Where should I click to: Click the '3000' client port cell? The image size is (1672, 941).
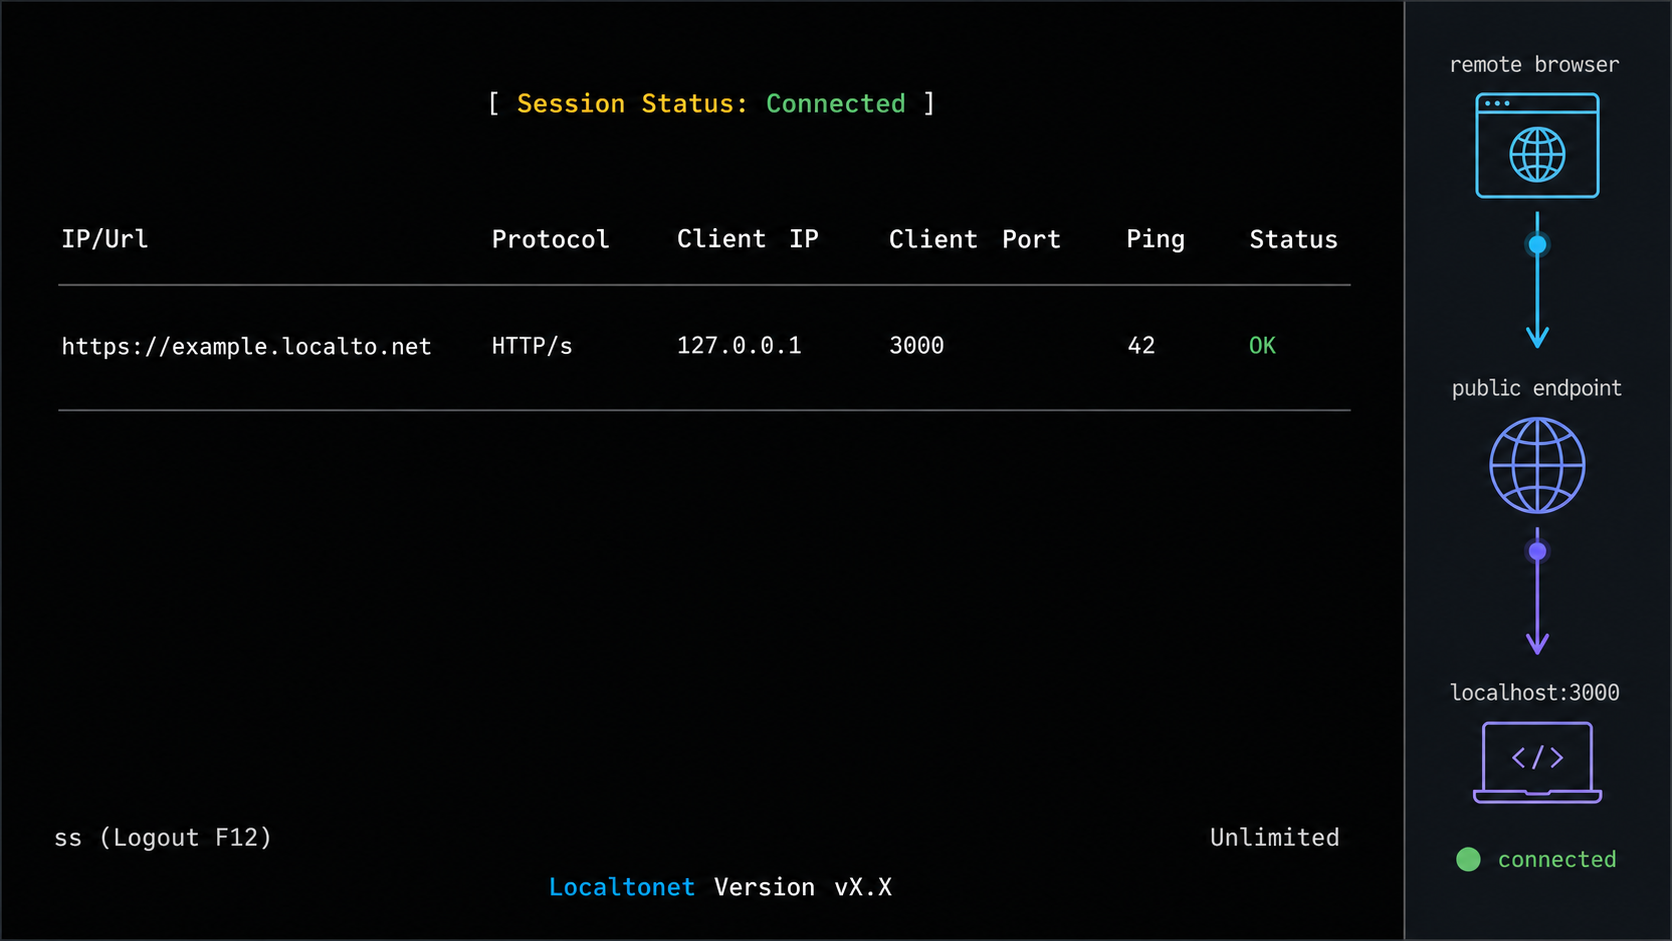(916, 346)
